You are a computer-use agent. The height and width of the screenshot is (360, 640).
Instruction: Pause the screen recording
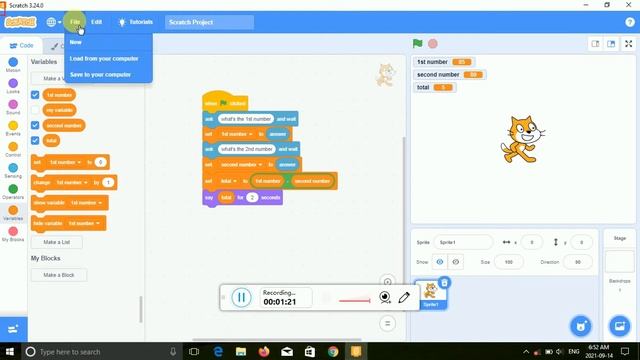[x=241, y=298]
